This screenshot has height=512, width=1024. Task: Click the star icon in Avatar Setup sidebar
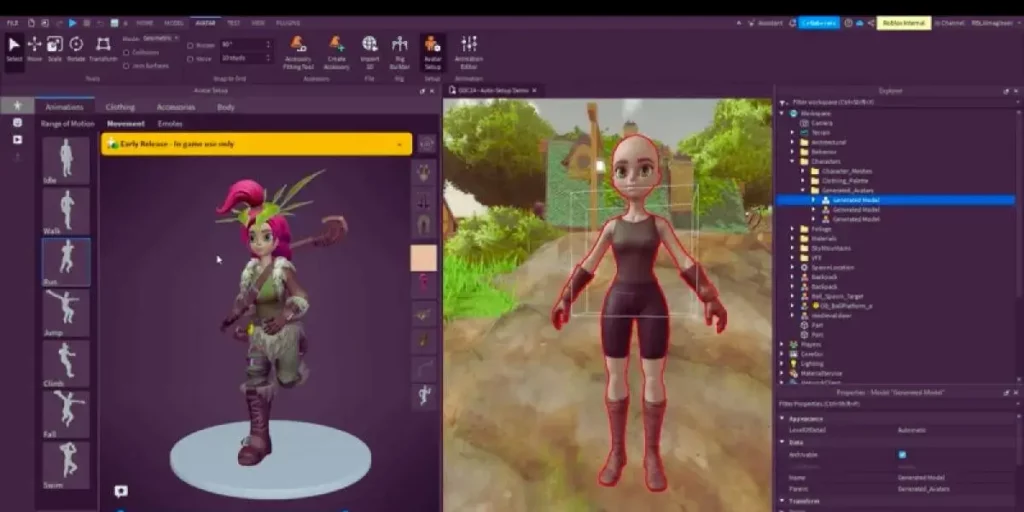[x=18, y=105]
